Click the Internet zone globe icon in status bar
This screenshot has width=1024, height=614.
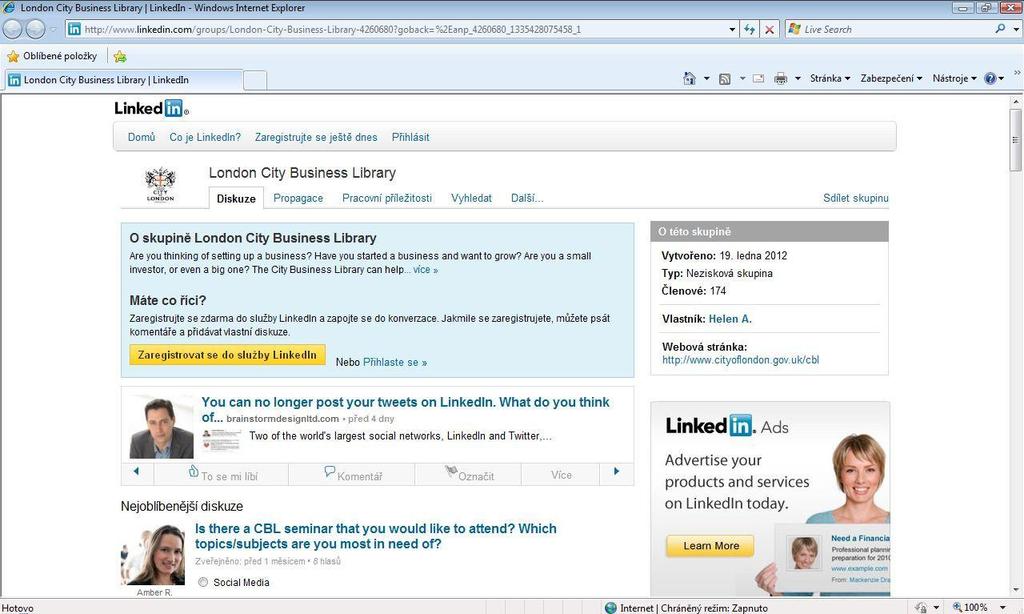611,607
